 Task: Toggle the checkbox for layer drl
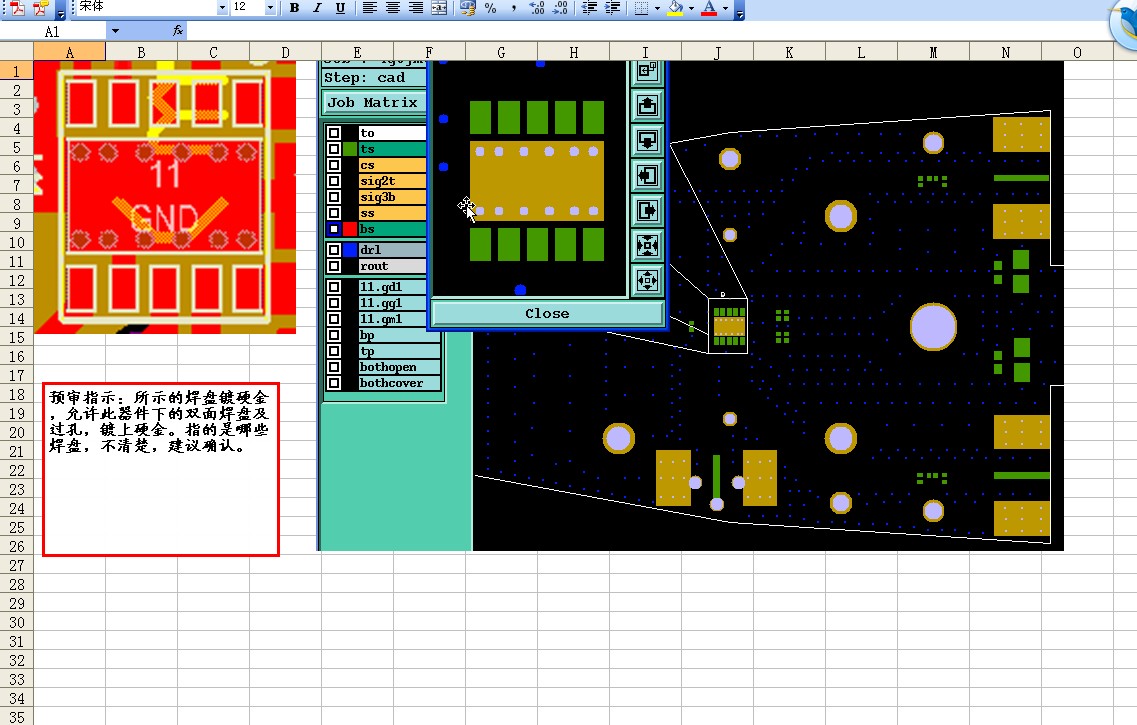point(334,249)
